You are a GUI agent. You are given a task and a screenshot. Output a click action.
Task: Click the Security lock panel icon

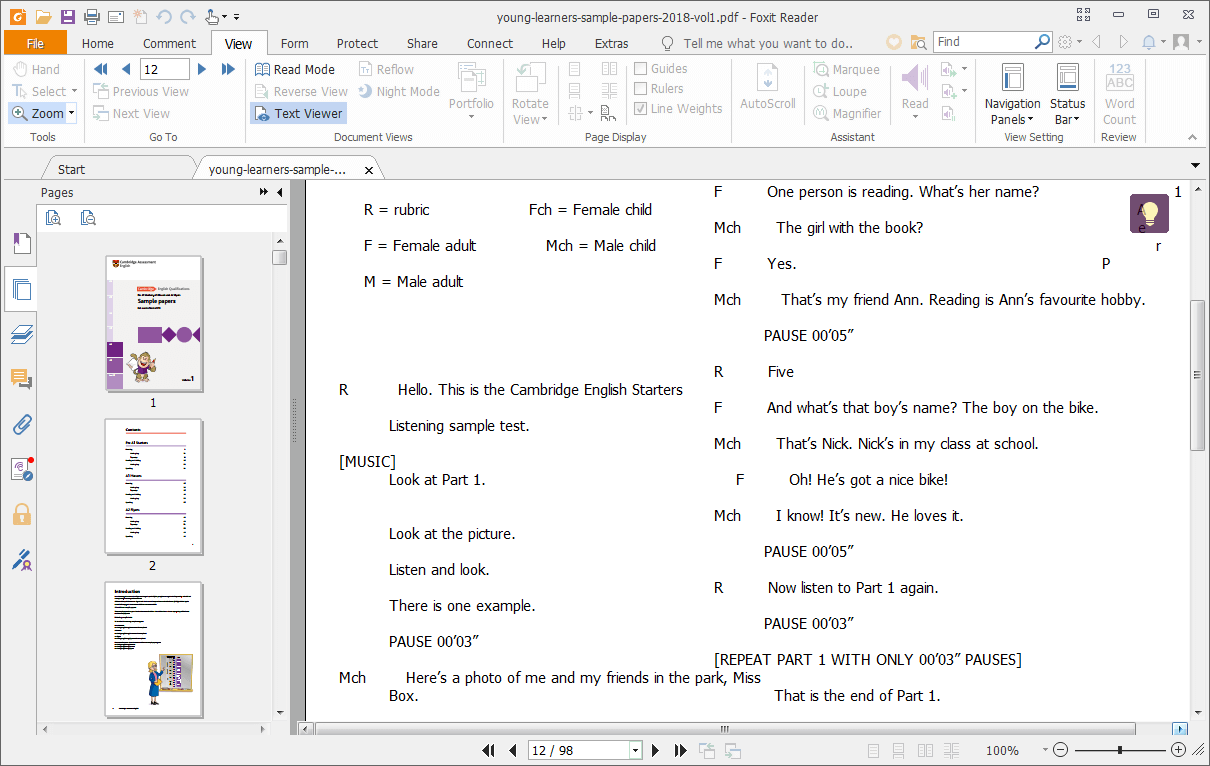(21, 514)
